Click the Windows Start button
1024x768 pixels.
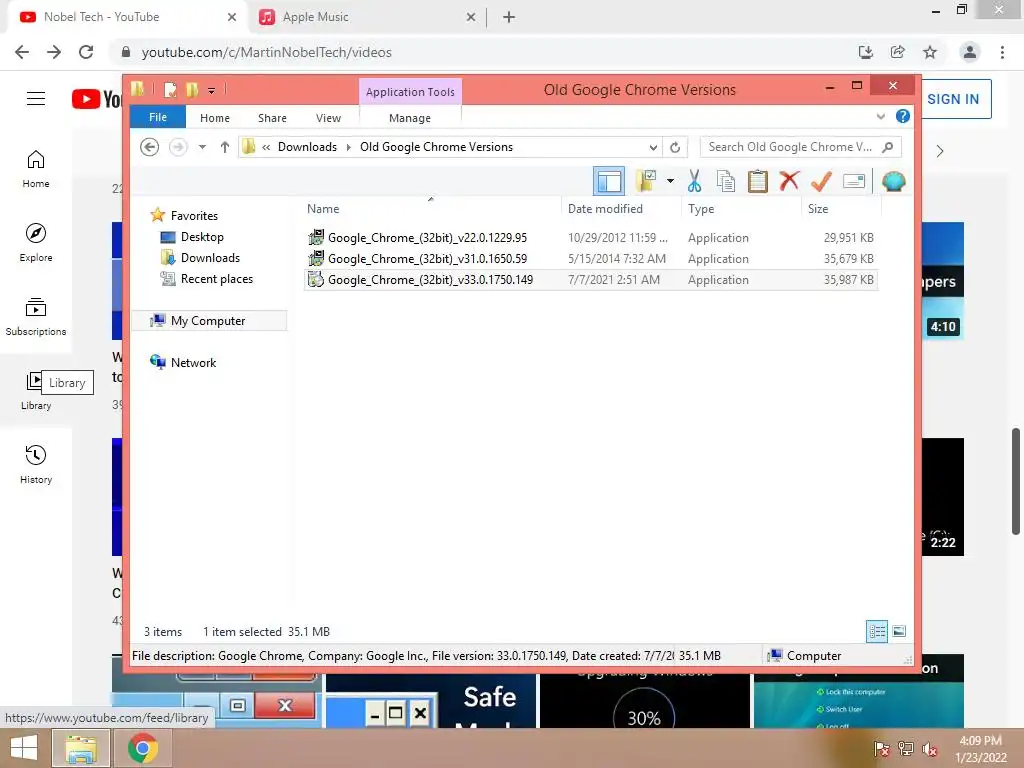tap(24, 748)
